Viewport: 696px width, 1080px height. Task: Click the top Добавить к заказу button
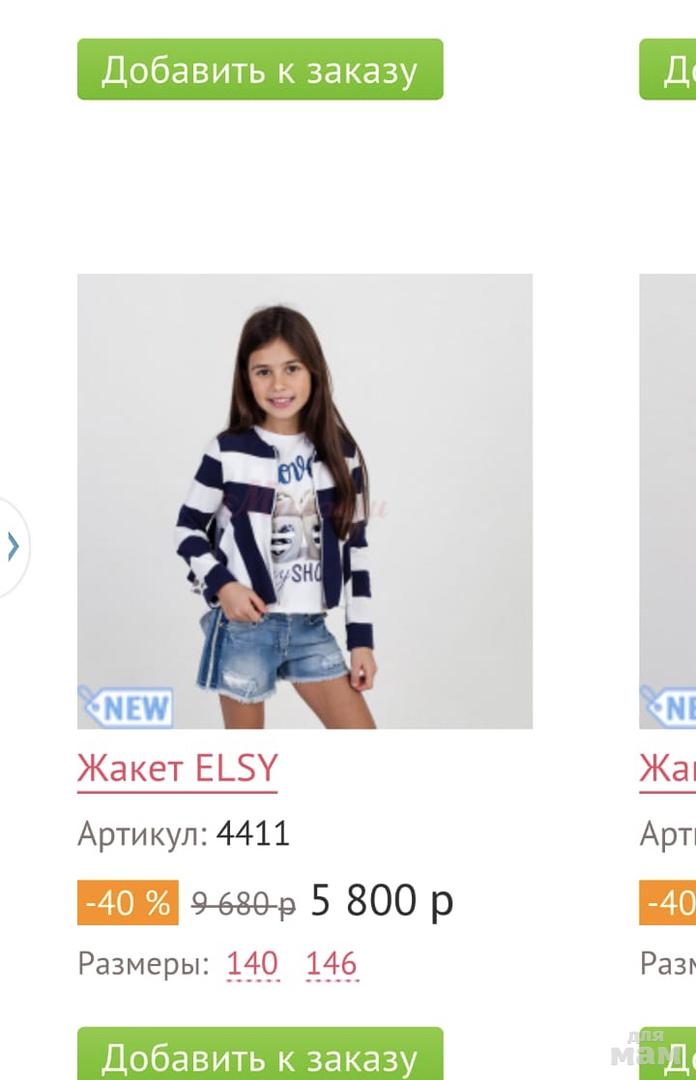click(x=260, y=70)
